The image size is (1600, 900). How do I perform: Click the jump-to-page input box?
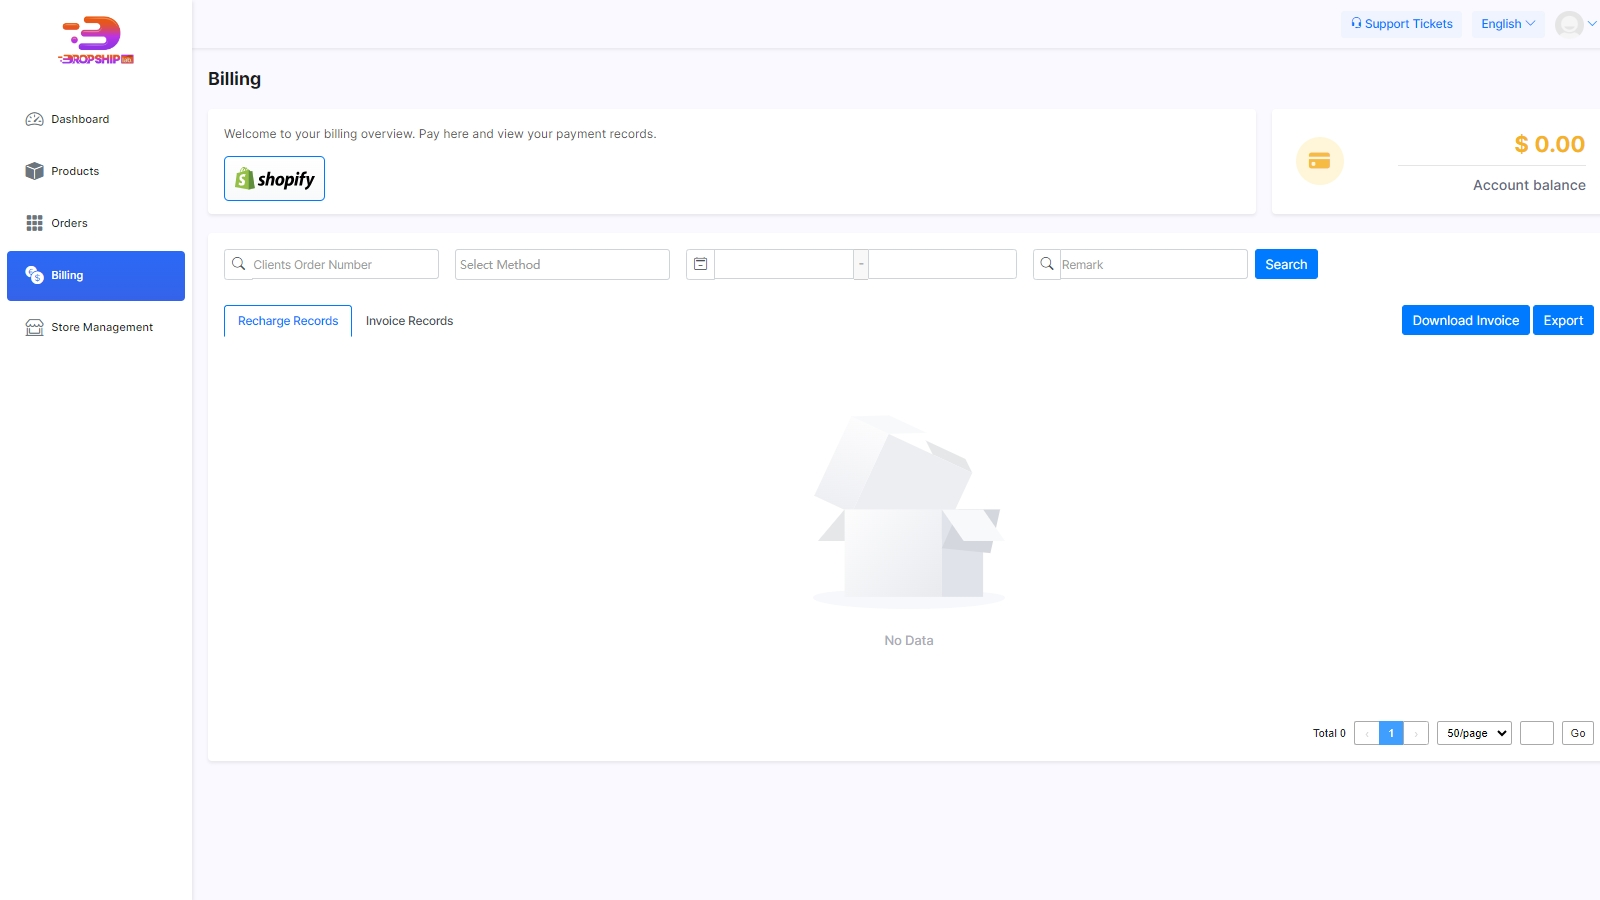click(x=1537, y=733)
